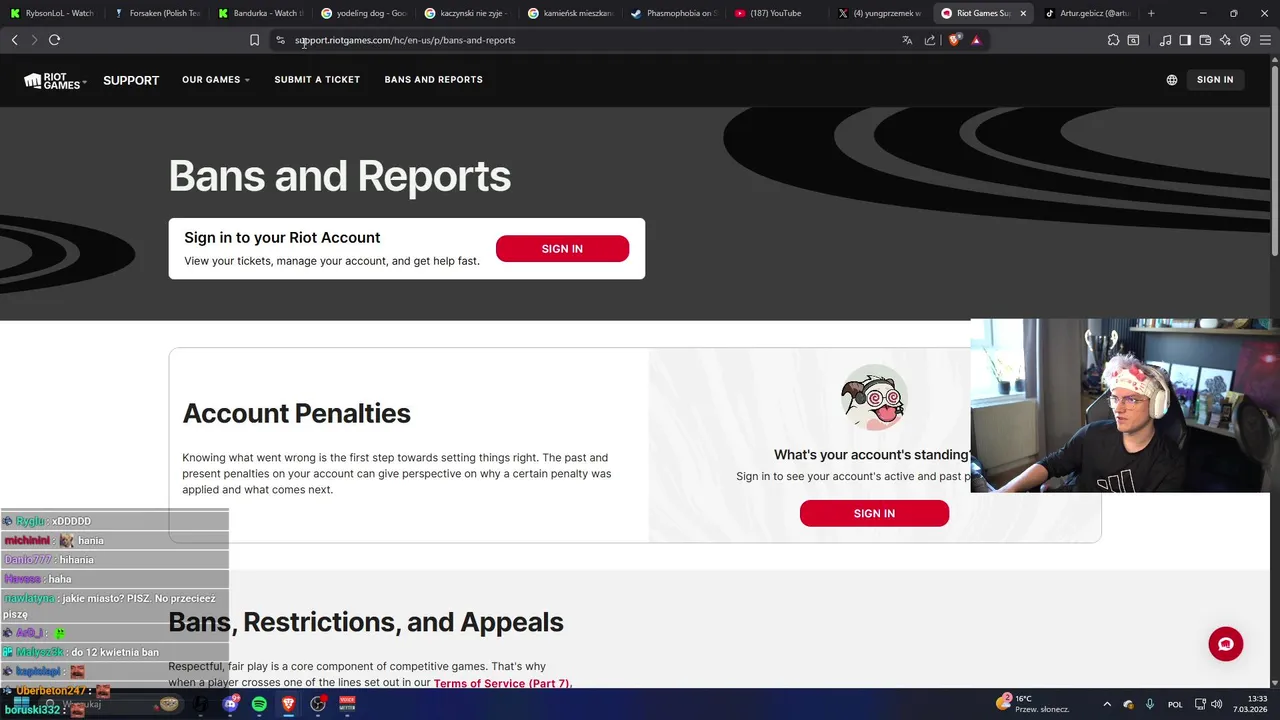Open Discord from the taskbar
The width and height of the screenshot is (1280, 720).
[x=231, y=704]
